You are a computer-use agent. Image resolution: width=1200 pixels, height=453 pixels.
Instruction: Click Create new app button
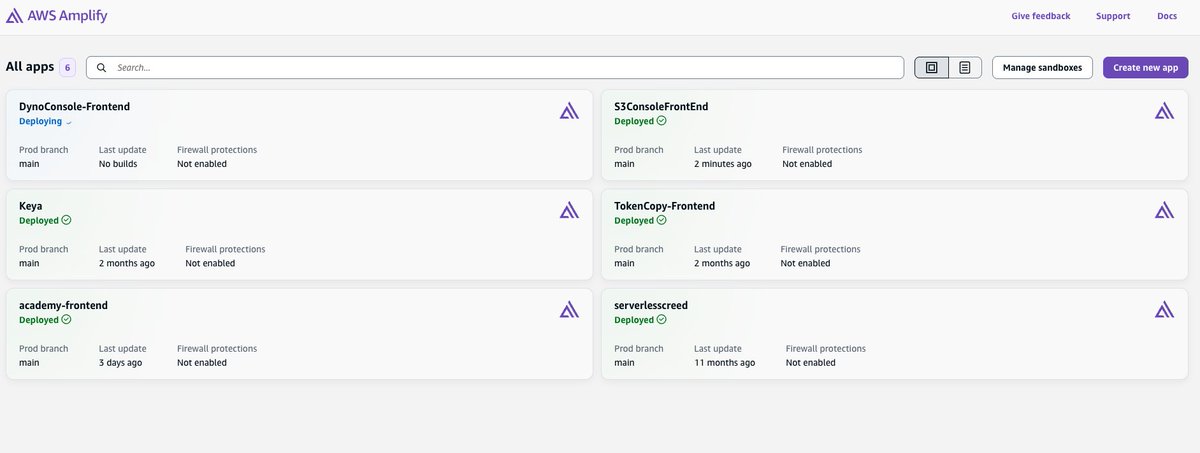pos(1146,68)
